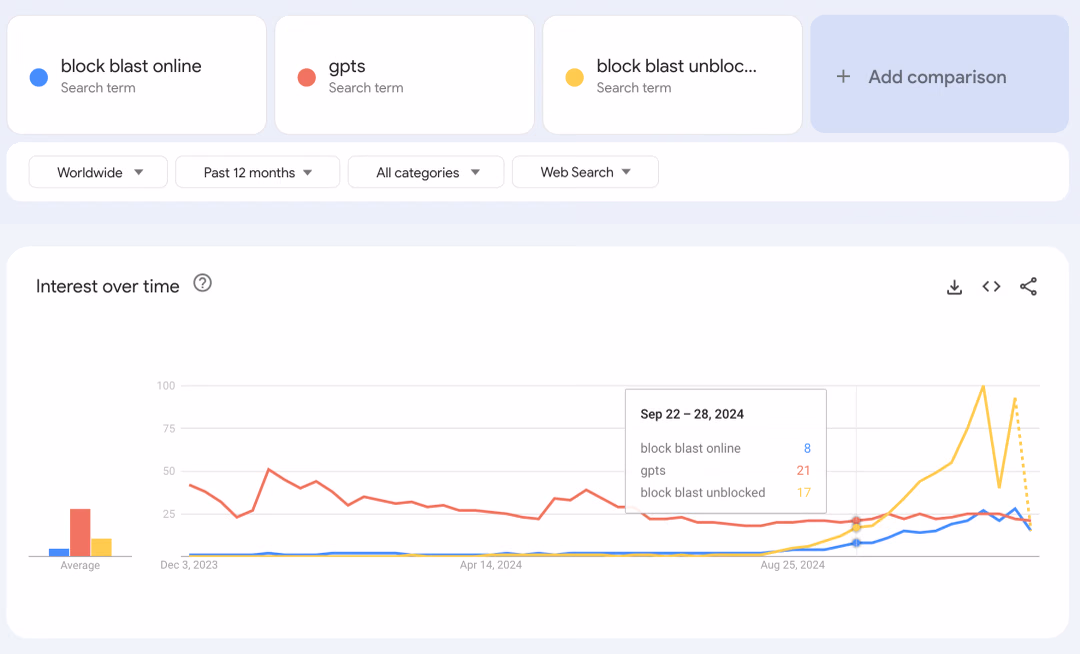Open the Past 12 months time range dropdown
The width and height of the screenshot is (1080, 654).
coord(258,172)
